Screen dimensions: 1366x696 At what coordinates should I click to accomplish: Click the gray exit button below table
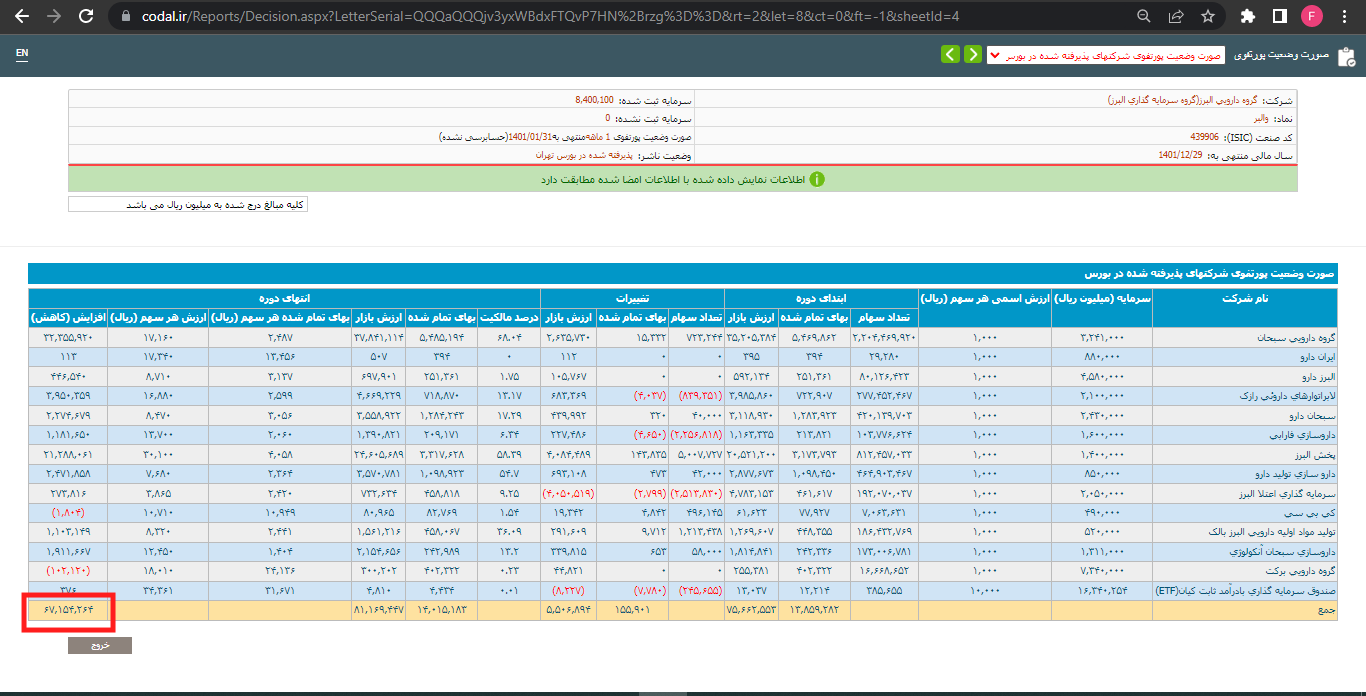pyautogui.click(x=99, y=645)
